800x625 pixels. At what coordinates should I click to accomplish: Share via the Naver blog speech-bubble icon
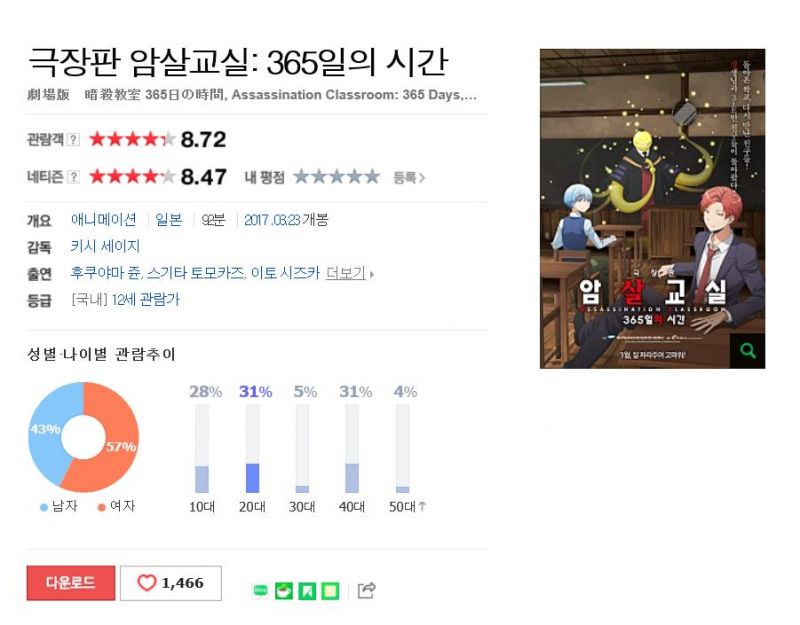[x=260, y=590]
